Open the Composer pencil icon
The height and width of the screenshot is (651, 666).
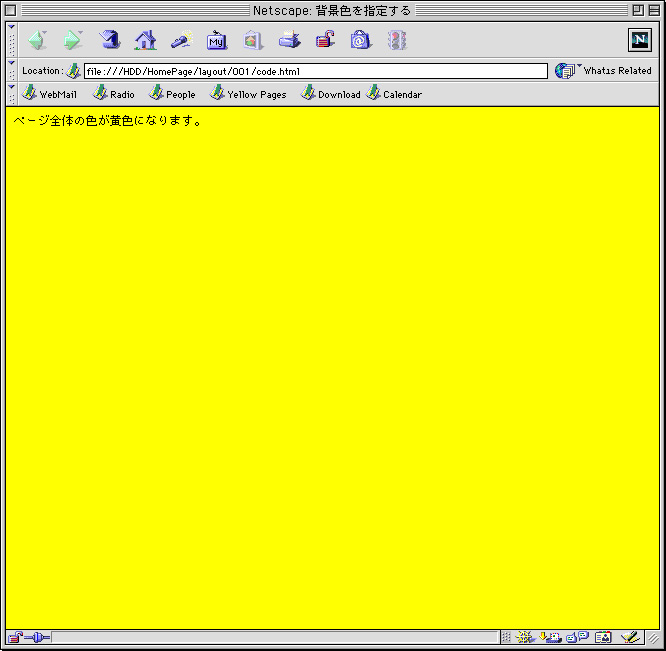(x=629, y=637)
